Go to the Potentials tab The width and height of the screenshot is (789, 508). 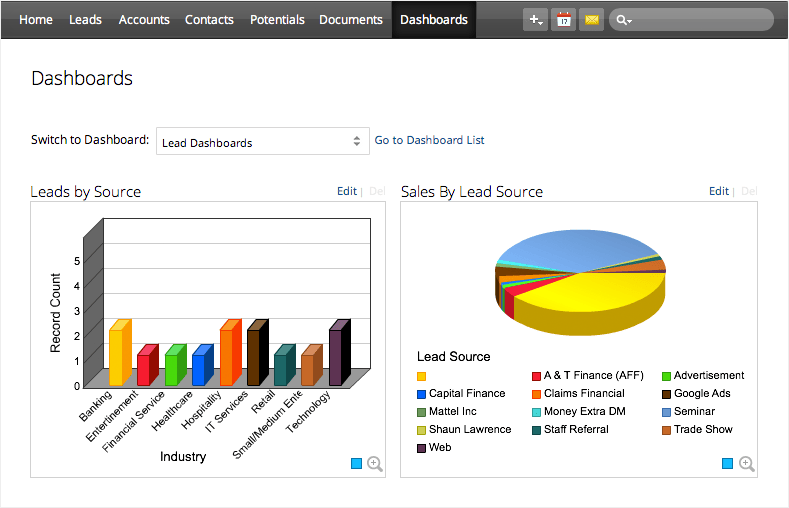[x=277, y=20]
